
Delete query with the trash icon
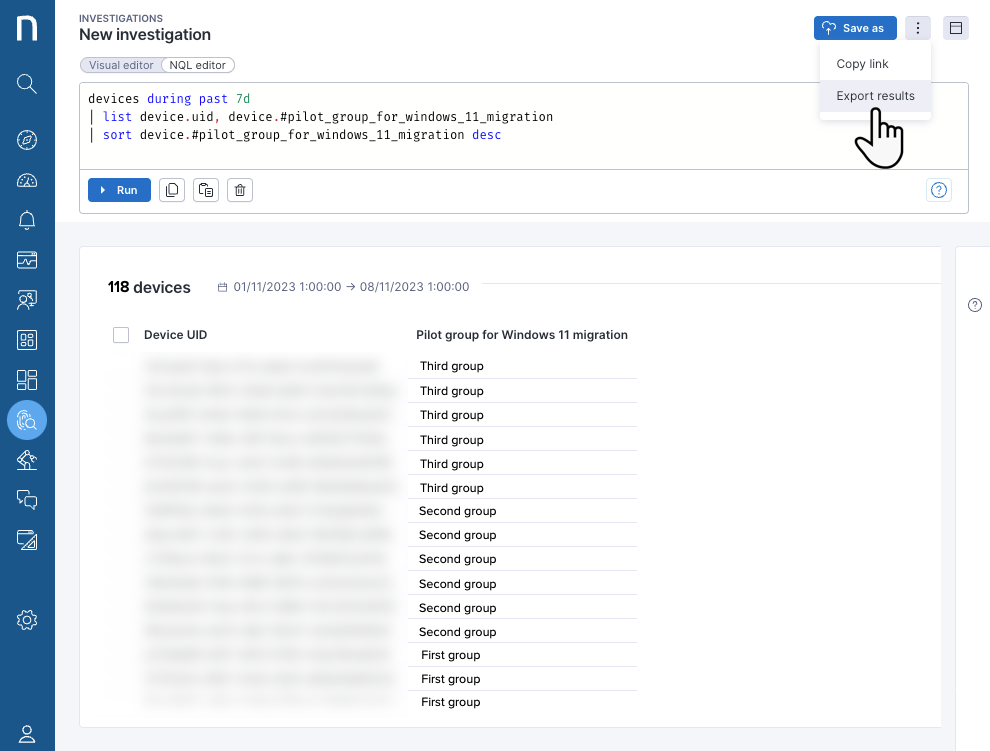coord(239,190)
